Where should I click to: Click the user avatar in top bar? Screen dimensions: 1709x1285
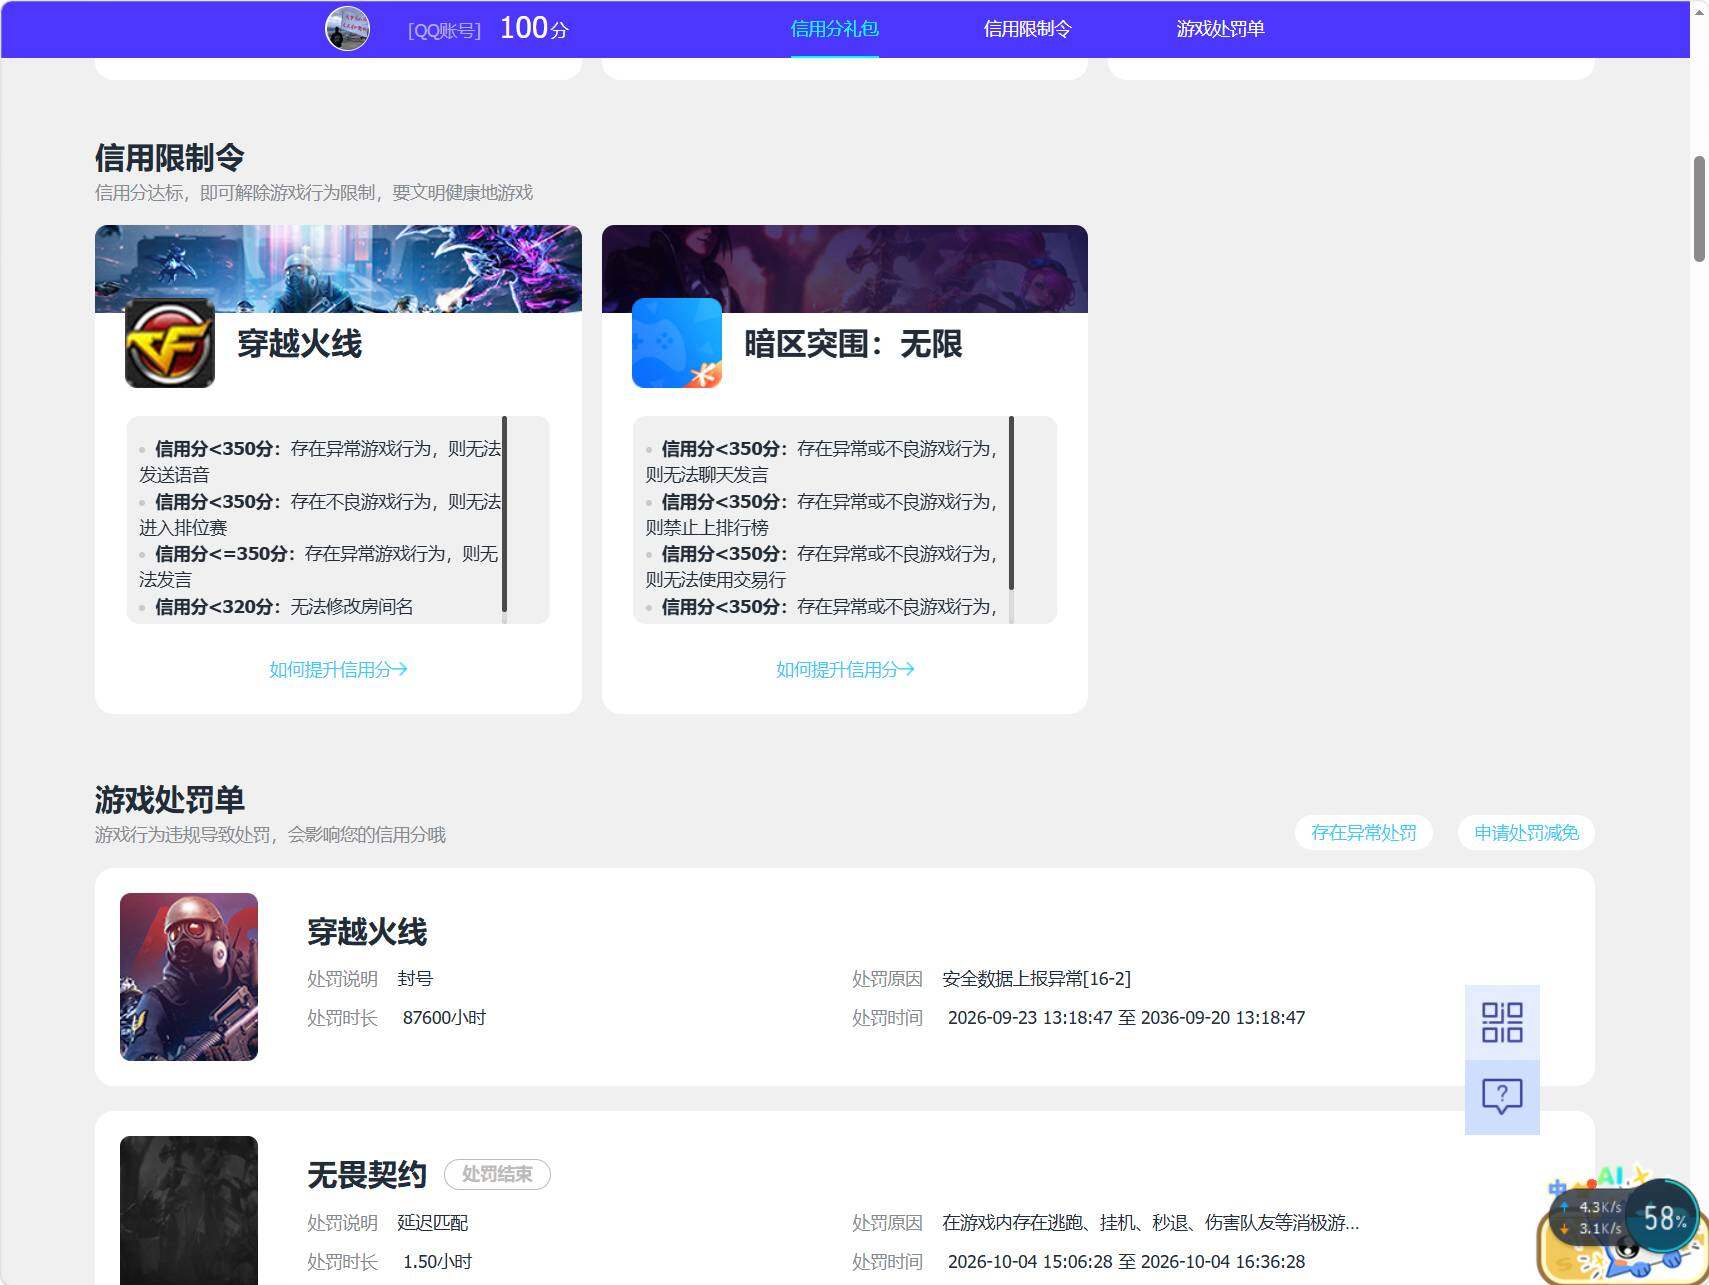[347, 29]
